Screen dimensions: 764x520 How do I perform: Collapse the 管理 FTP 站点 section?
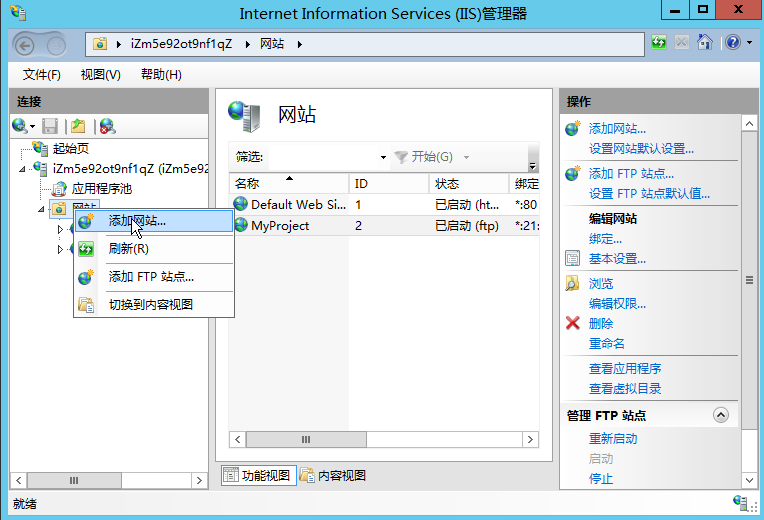click(x=721, y=415)
